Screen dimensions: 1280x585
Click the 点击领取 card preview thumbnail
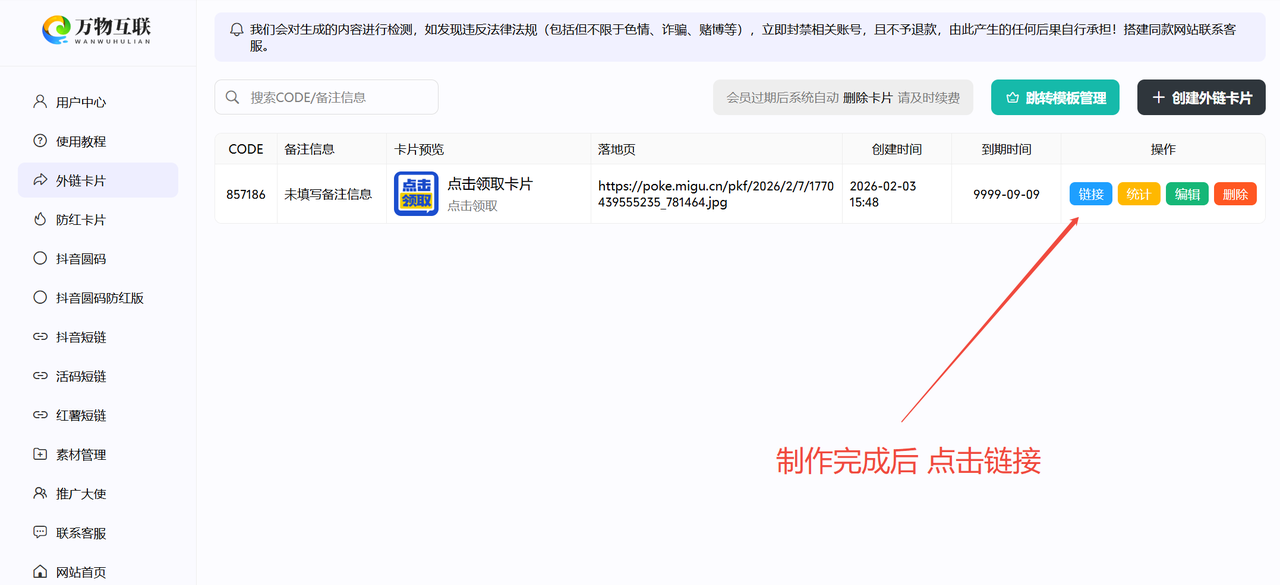(416, 194)
